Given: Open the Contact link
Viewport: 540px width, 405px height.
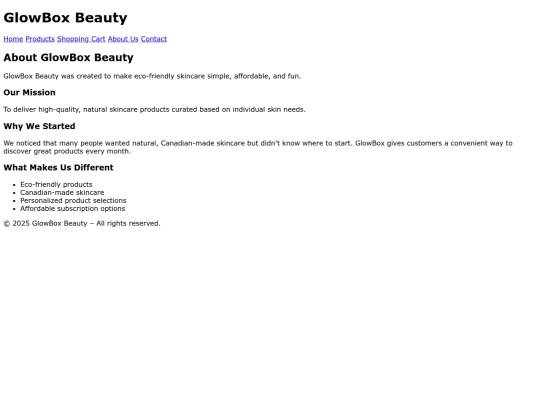Looking at the screenshot, I should [154, 39].
